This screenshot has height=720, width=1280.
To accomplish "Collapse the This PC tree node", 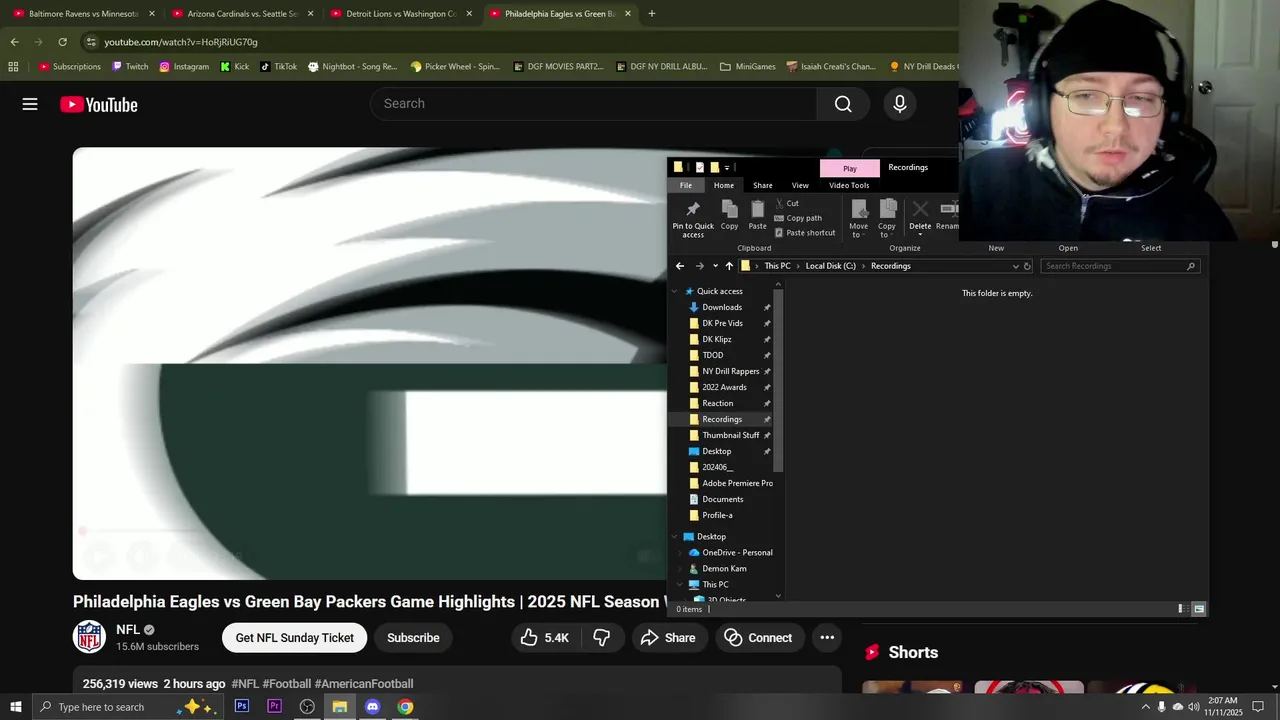I will [x=681, y=585].
